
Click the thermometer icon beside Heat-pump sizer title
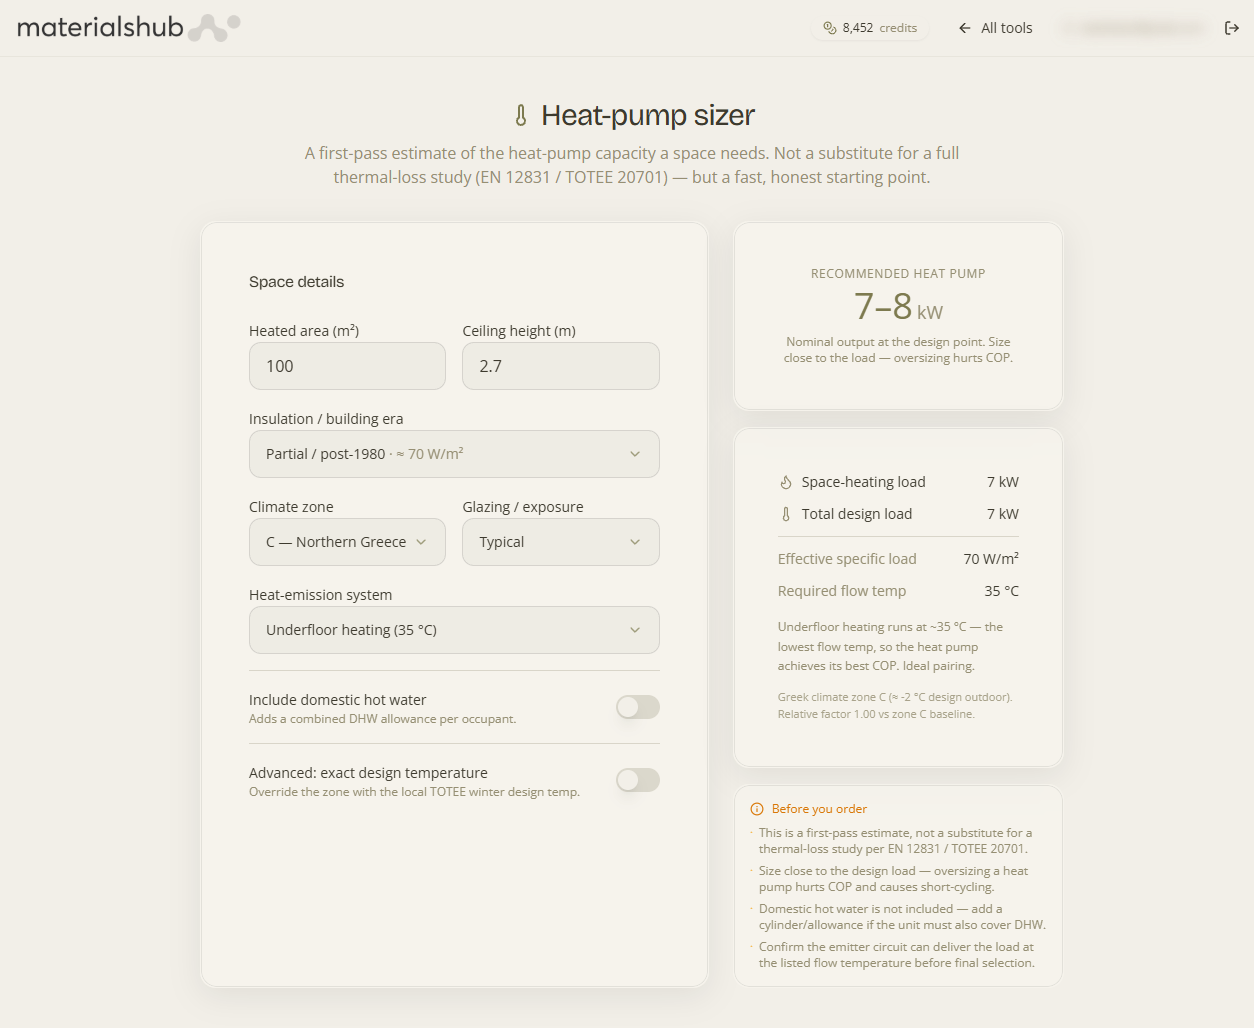(521, 115)
